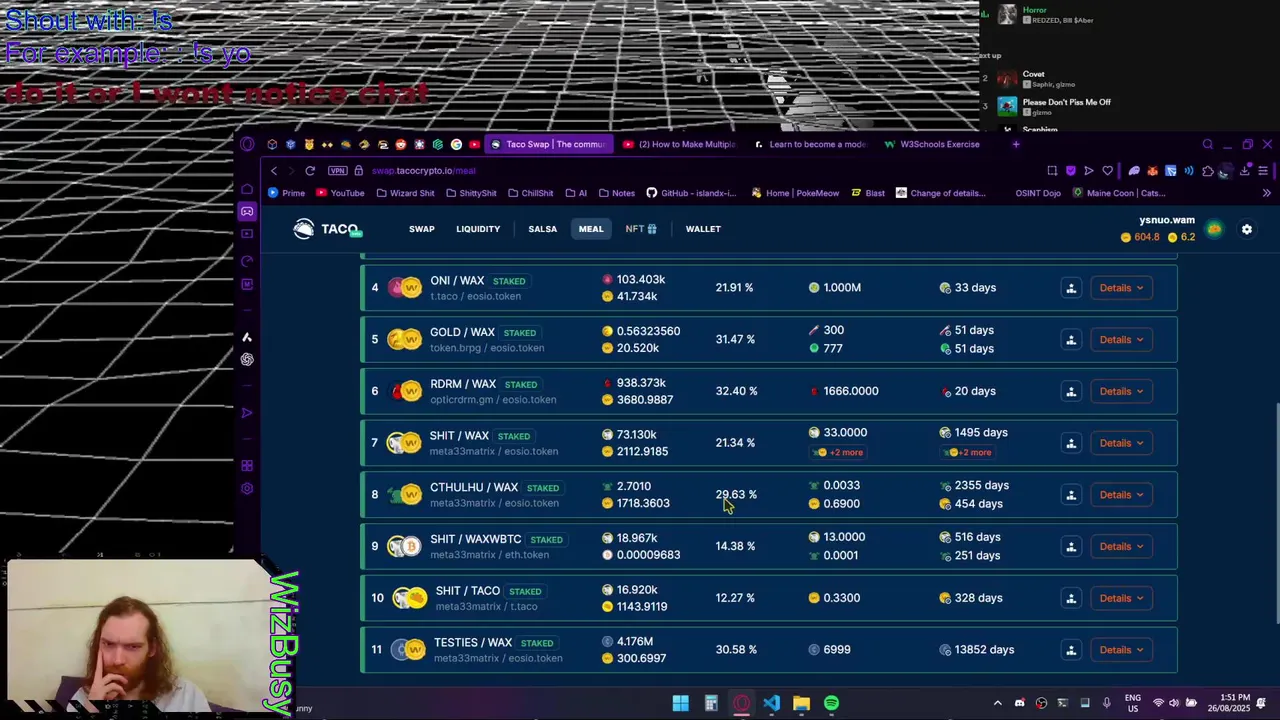Expand Details for ONI / WAX

click(x=1121, y=288)
